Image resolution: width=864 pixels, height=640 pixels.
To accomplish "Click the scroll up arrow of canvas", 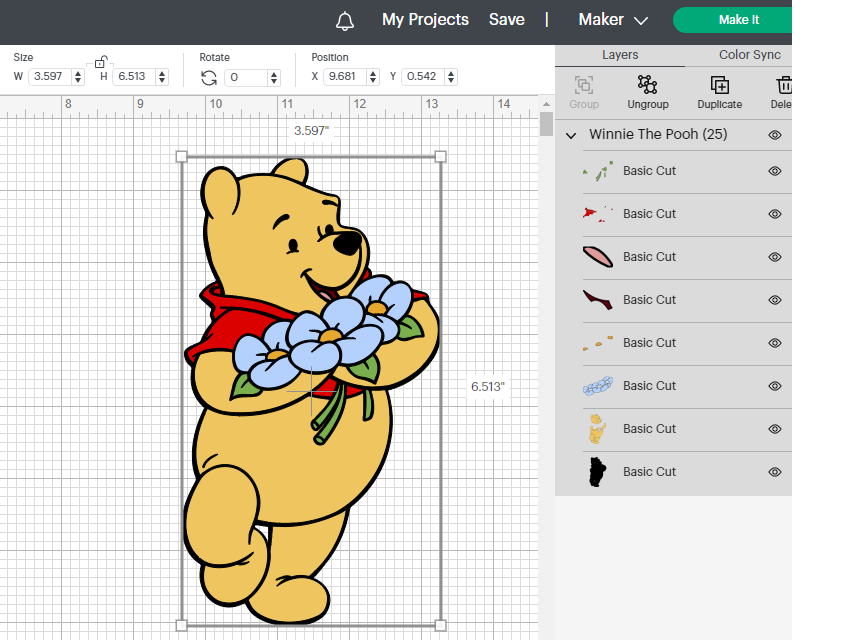I will [546, 104].
